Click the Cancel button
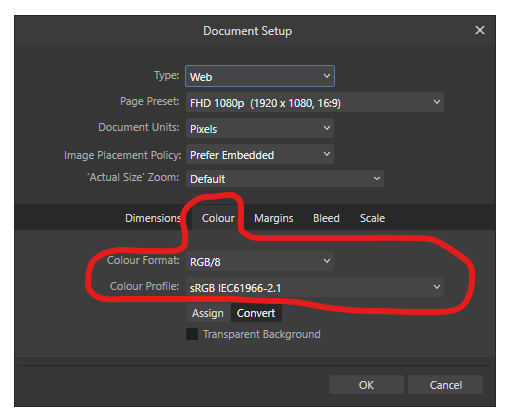The image size is (507, 420). tap(445, 385)
